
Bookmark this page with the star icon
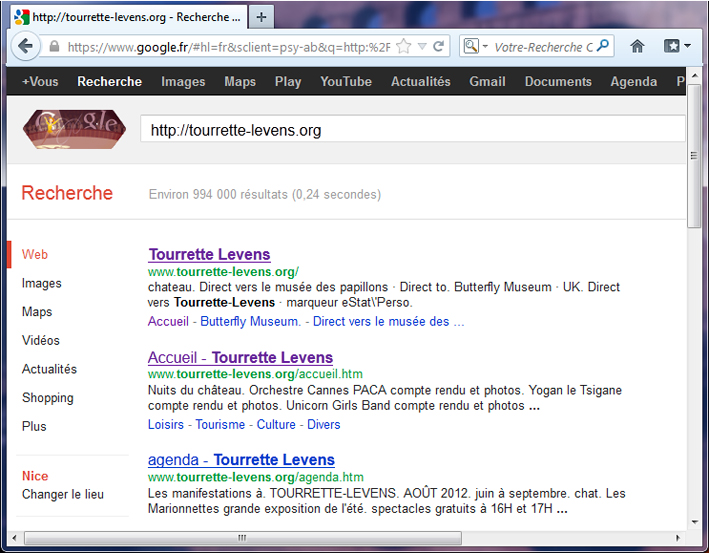click(403, 46)
